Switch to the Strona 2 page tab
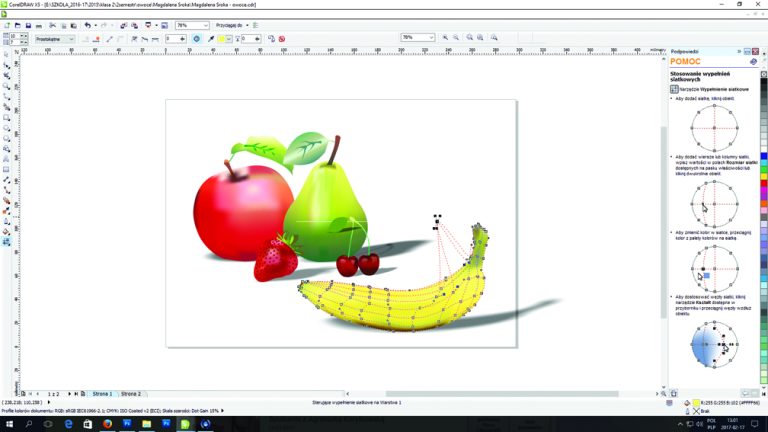The width and height of the screenshot is (768, 432). (131, 394)
